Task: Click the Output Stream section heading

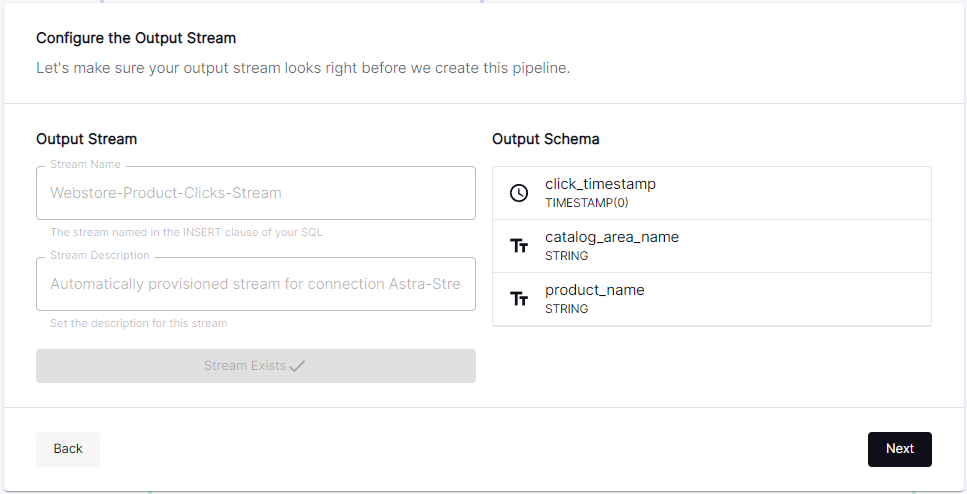Action: click(86, 139)
